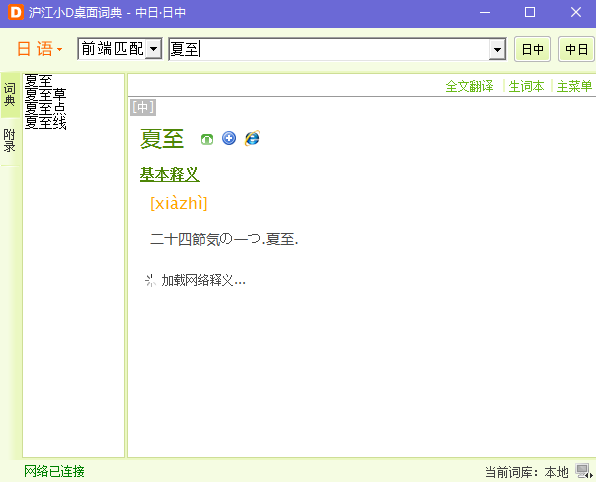Select 夏至点 in the word list
Screen dimensions: 596x482
(x=45, y=109)
